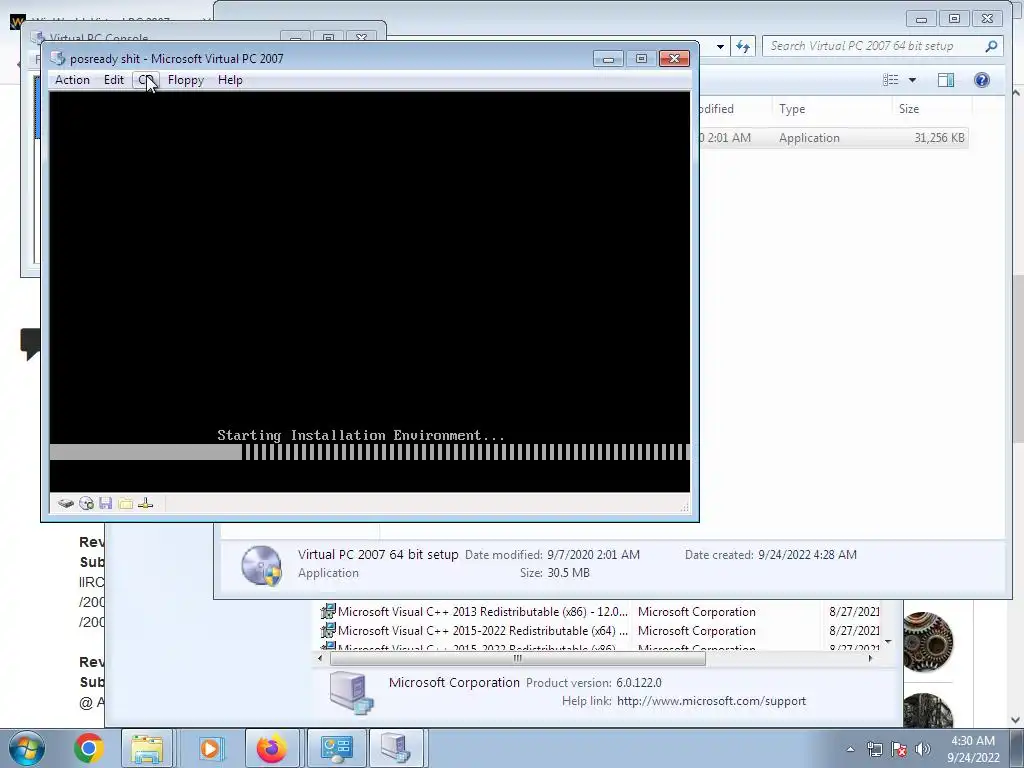
Task: Switch to Control Panel taskbar button
Action: coord(336,748)
